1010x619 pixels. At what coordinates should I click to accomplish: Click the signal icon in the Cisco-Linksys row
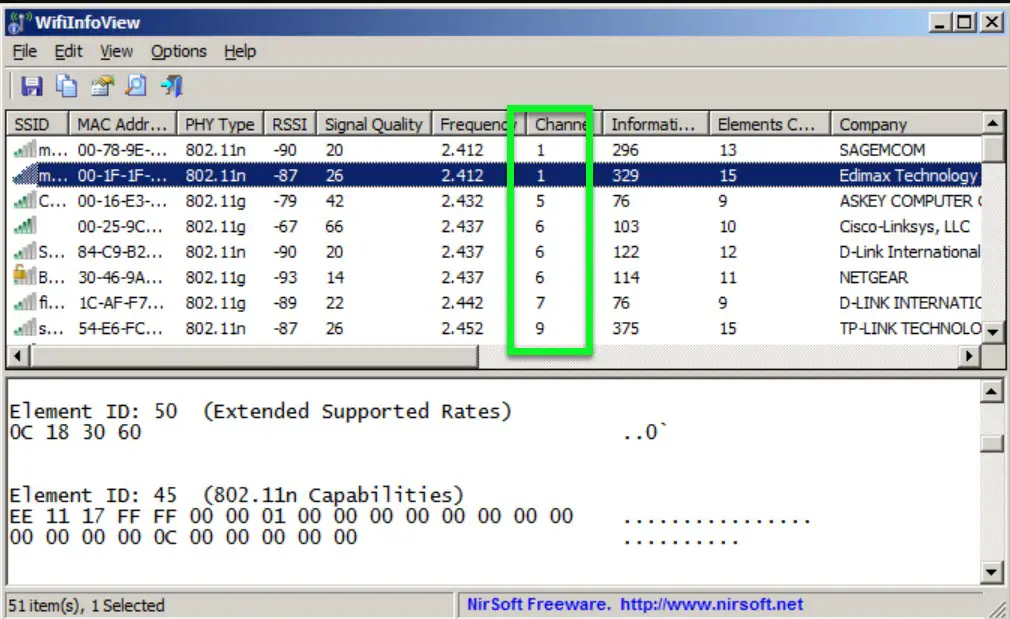point(24,226)
